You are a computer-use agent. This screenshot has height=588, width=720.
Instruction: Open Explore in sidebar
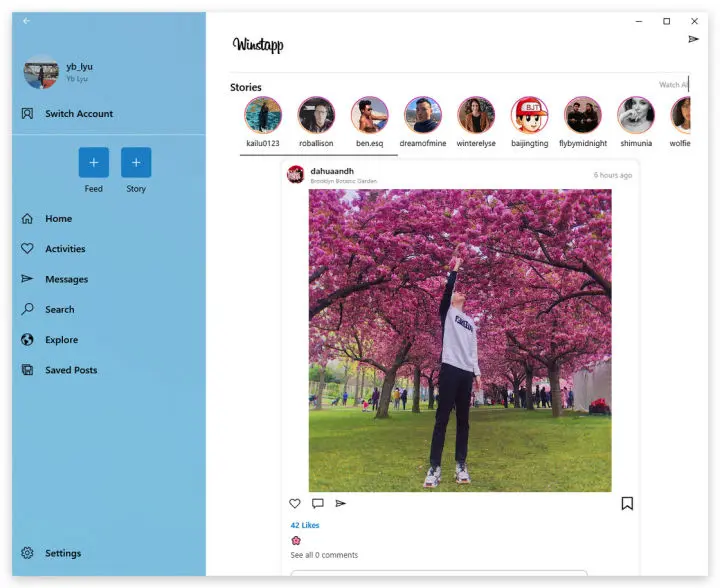(108, 340)
